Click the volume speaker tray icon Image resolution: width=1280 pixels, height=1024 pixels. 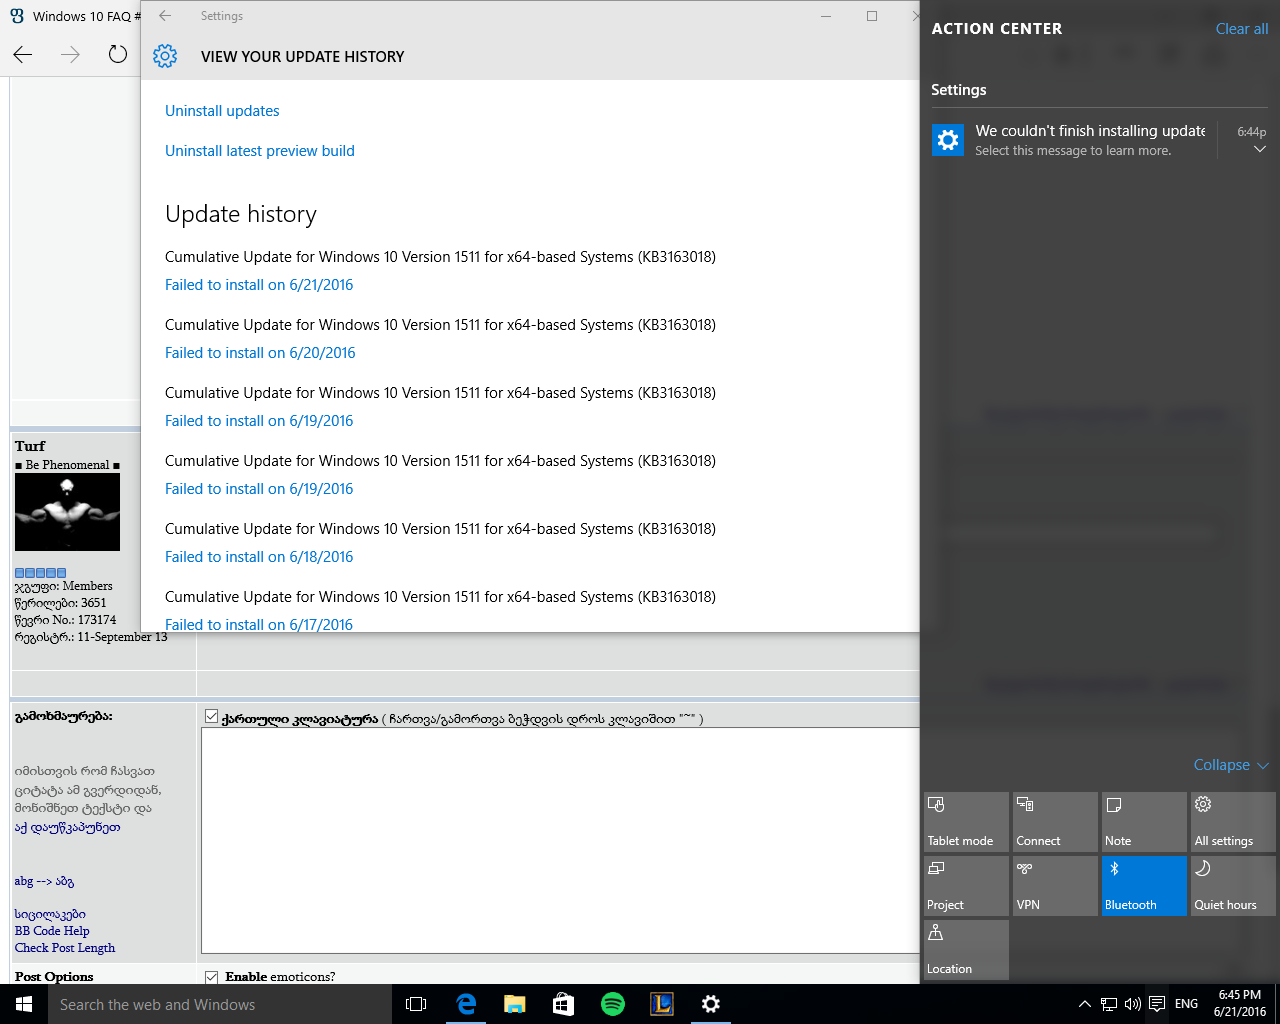pyautogui.click(x=1133, y=1004)
